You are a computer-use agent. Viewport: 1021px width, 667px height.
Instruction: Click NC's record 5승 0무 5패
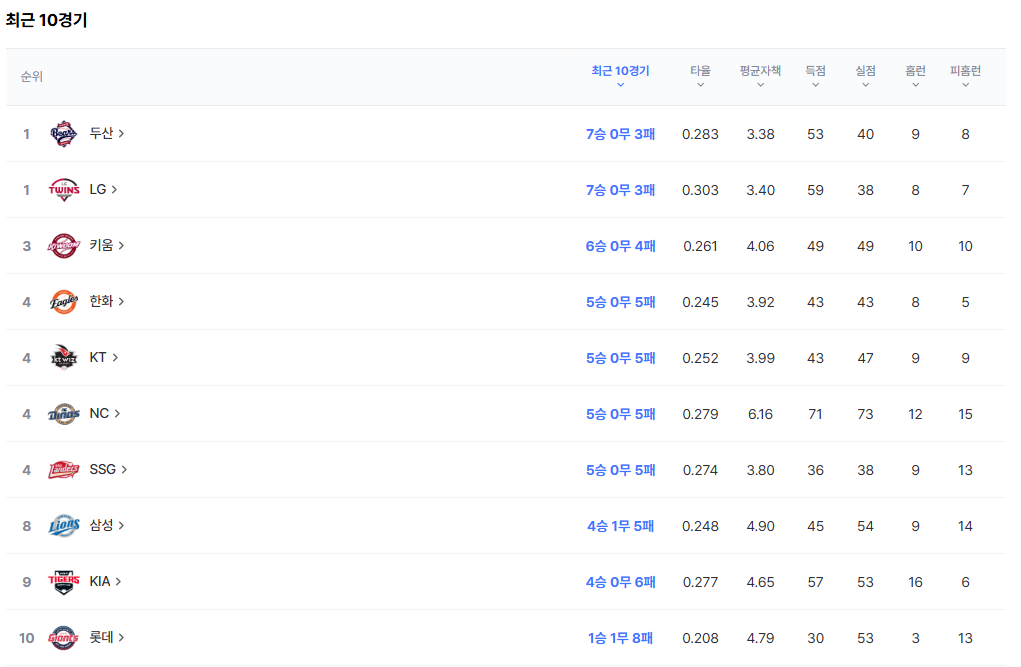pos(620,414)
